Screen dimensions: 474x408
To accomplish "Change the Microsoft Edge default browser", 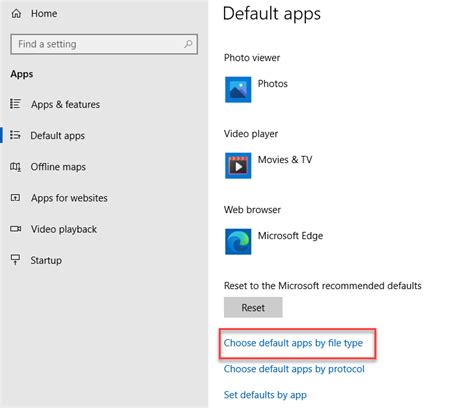I will pyautogui.click(x=290, y=236).
